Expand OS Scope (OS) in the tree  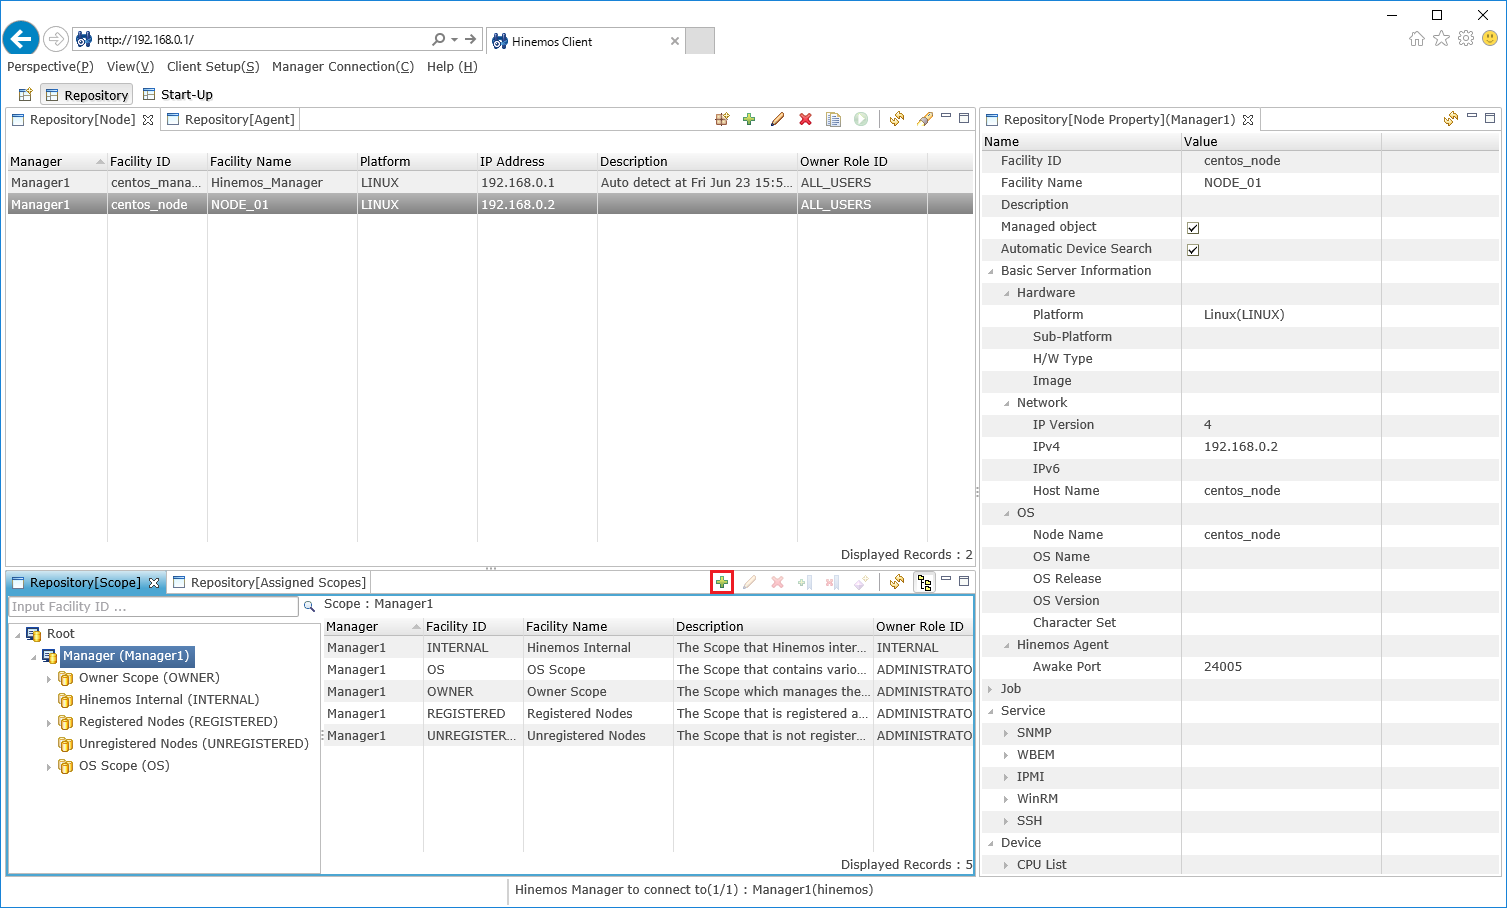[49, 766]
